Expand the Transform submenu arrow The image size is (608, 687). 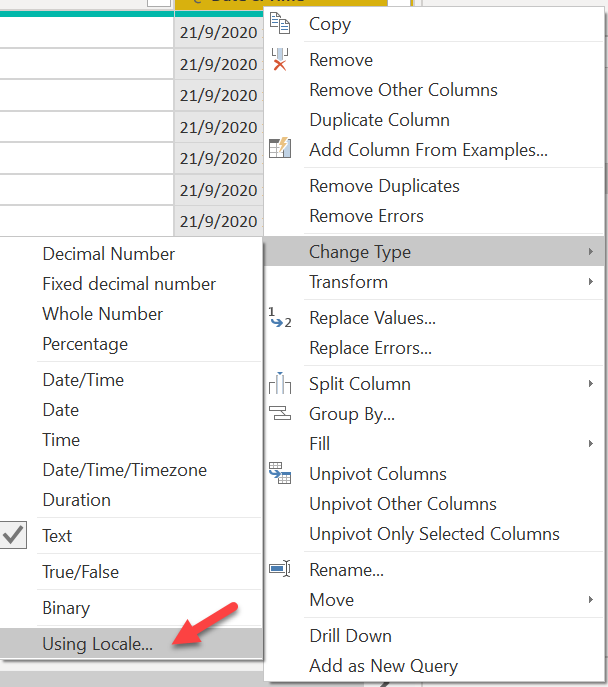pos(590,282)
